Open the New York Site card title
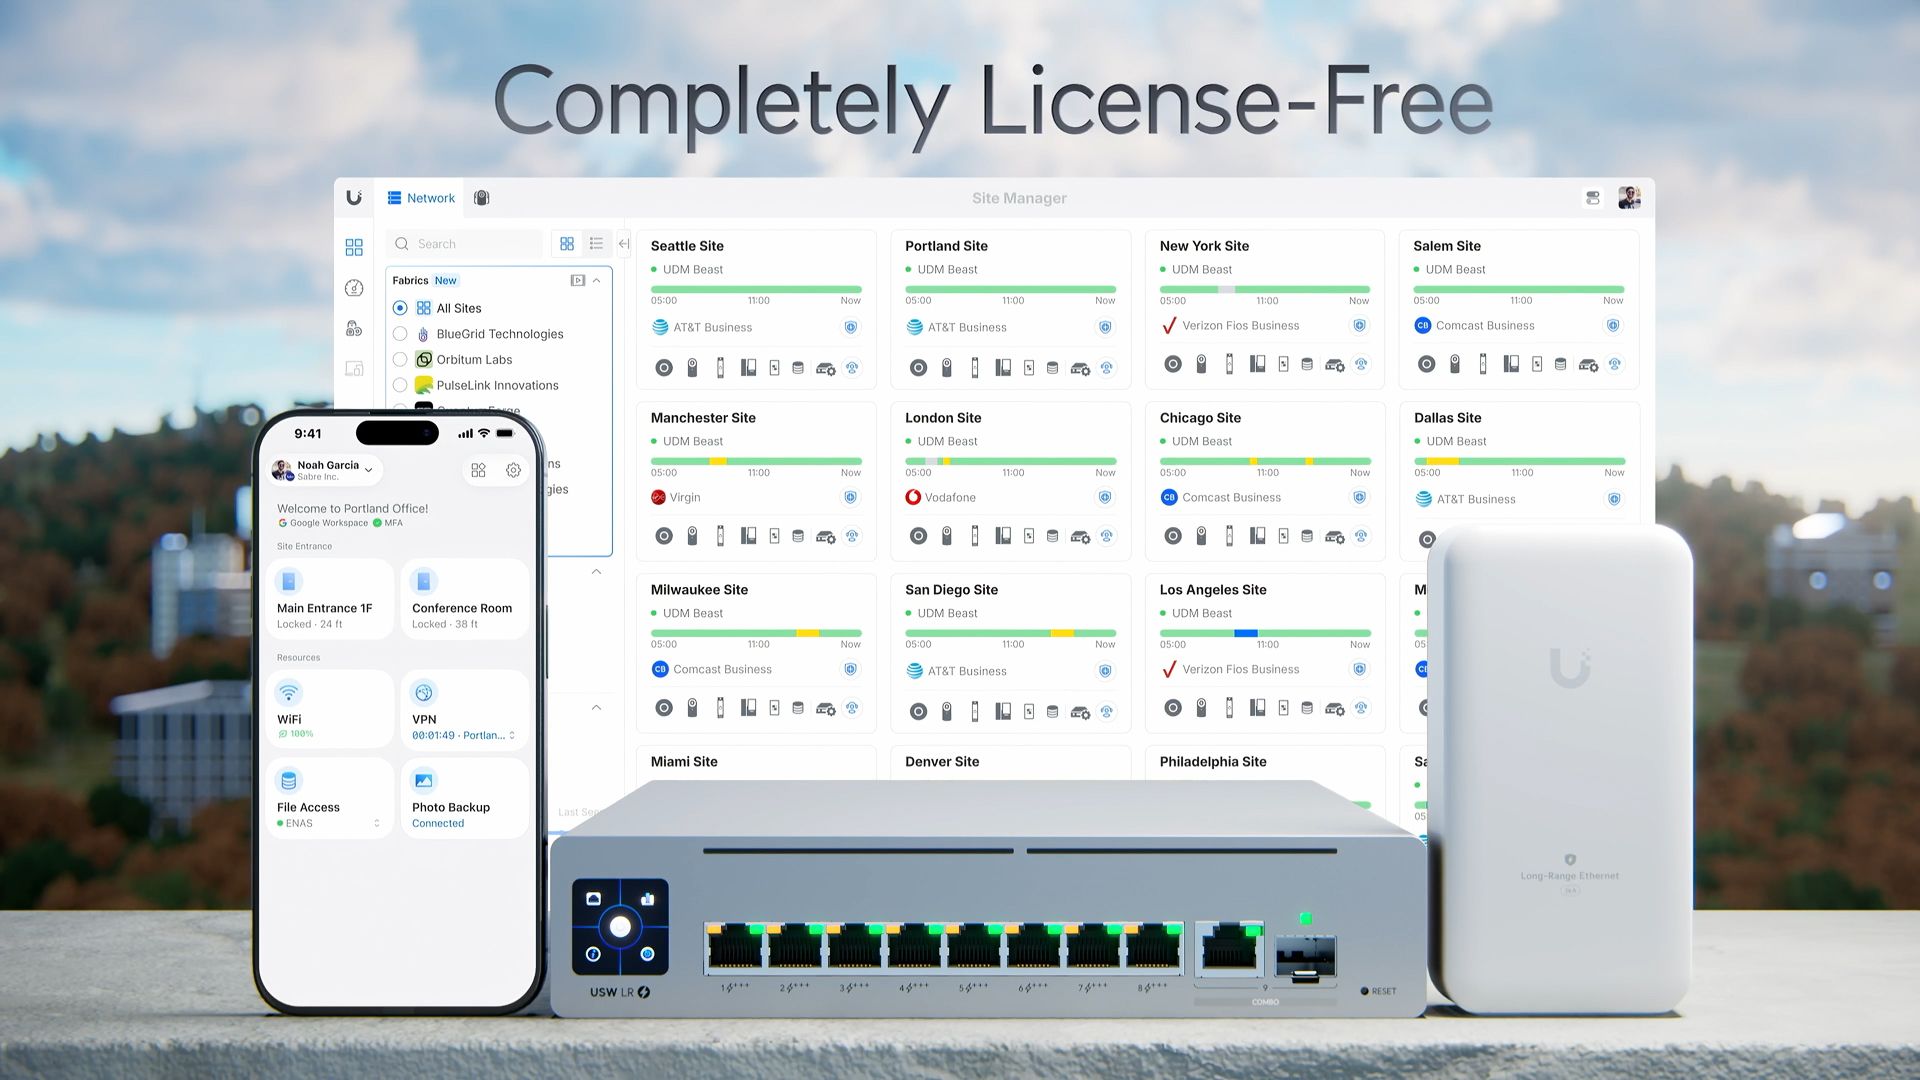Viewport: 1920px width, 1080px height. (x=1204, y=246)
